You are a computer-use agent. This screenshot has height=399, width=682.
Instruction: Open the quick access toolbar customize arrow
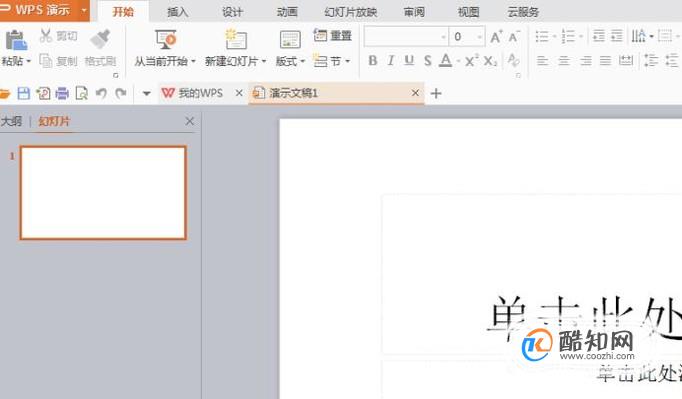point(147,93)
